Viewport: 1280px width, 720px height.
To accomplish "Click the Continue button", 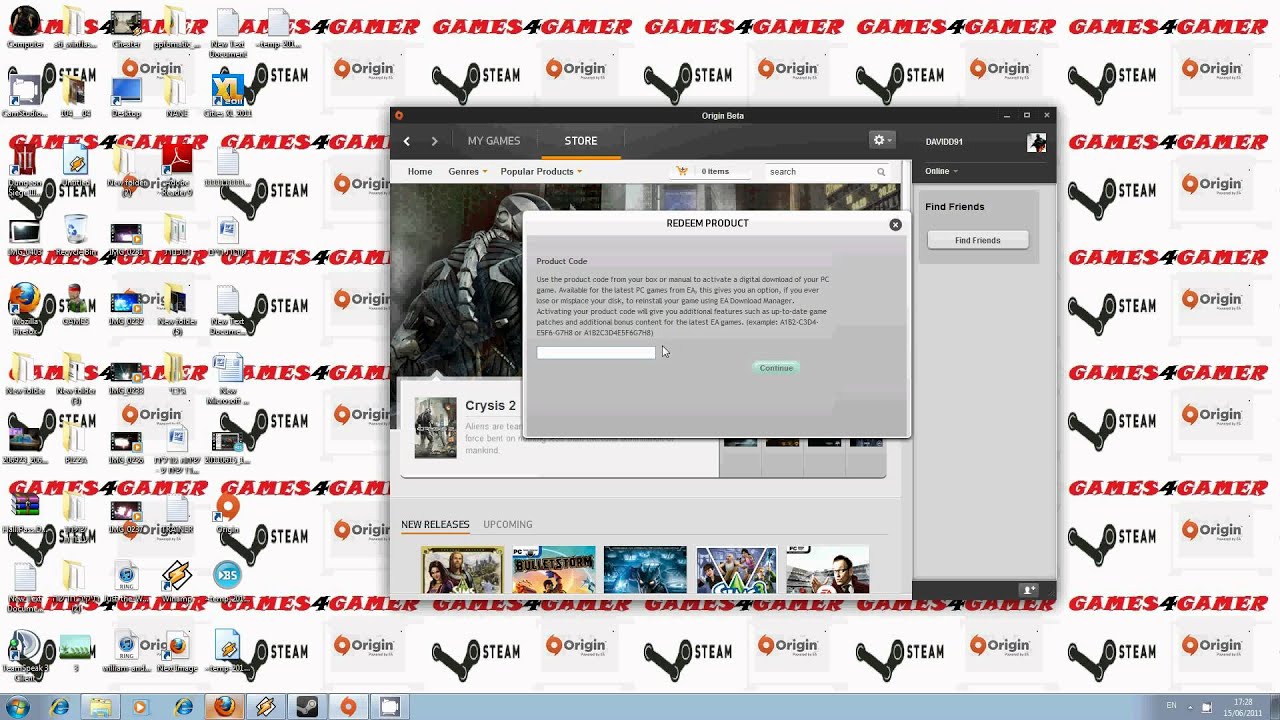I will tap(776, 368).
